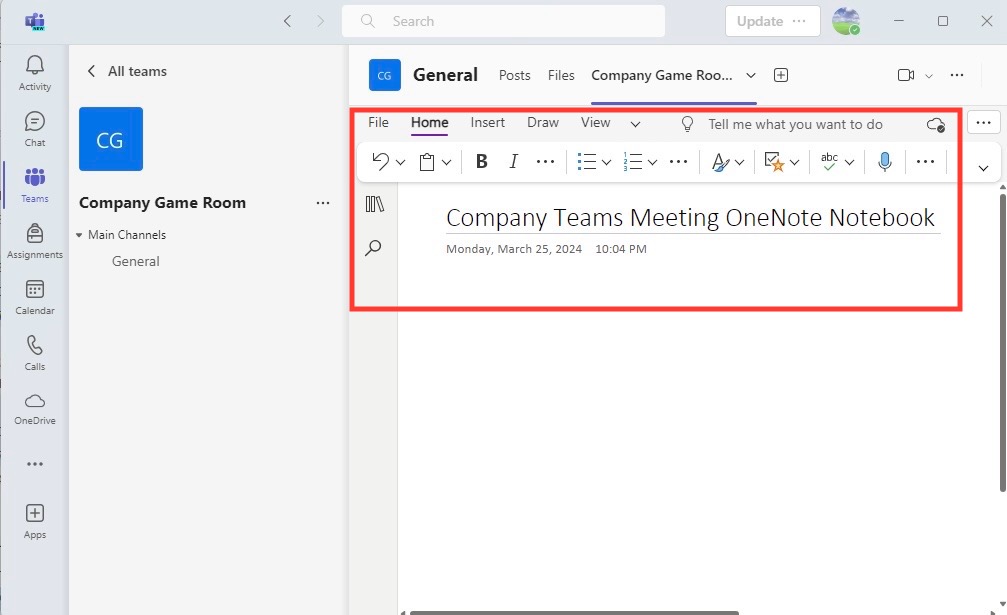Open Calls from the sidebar
This screenshot has height=615, width=1007.
(35, 352)
